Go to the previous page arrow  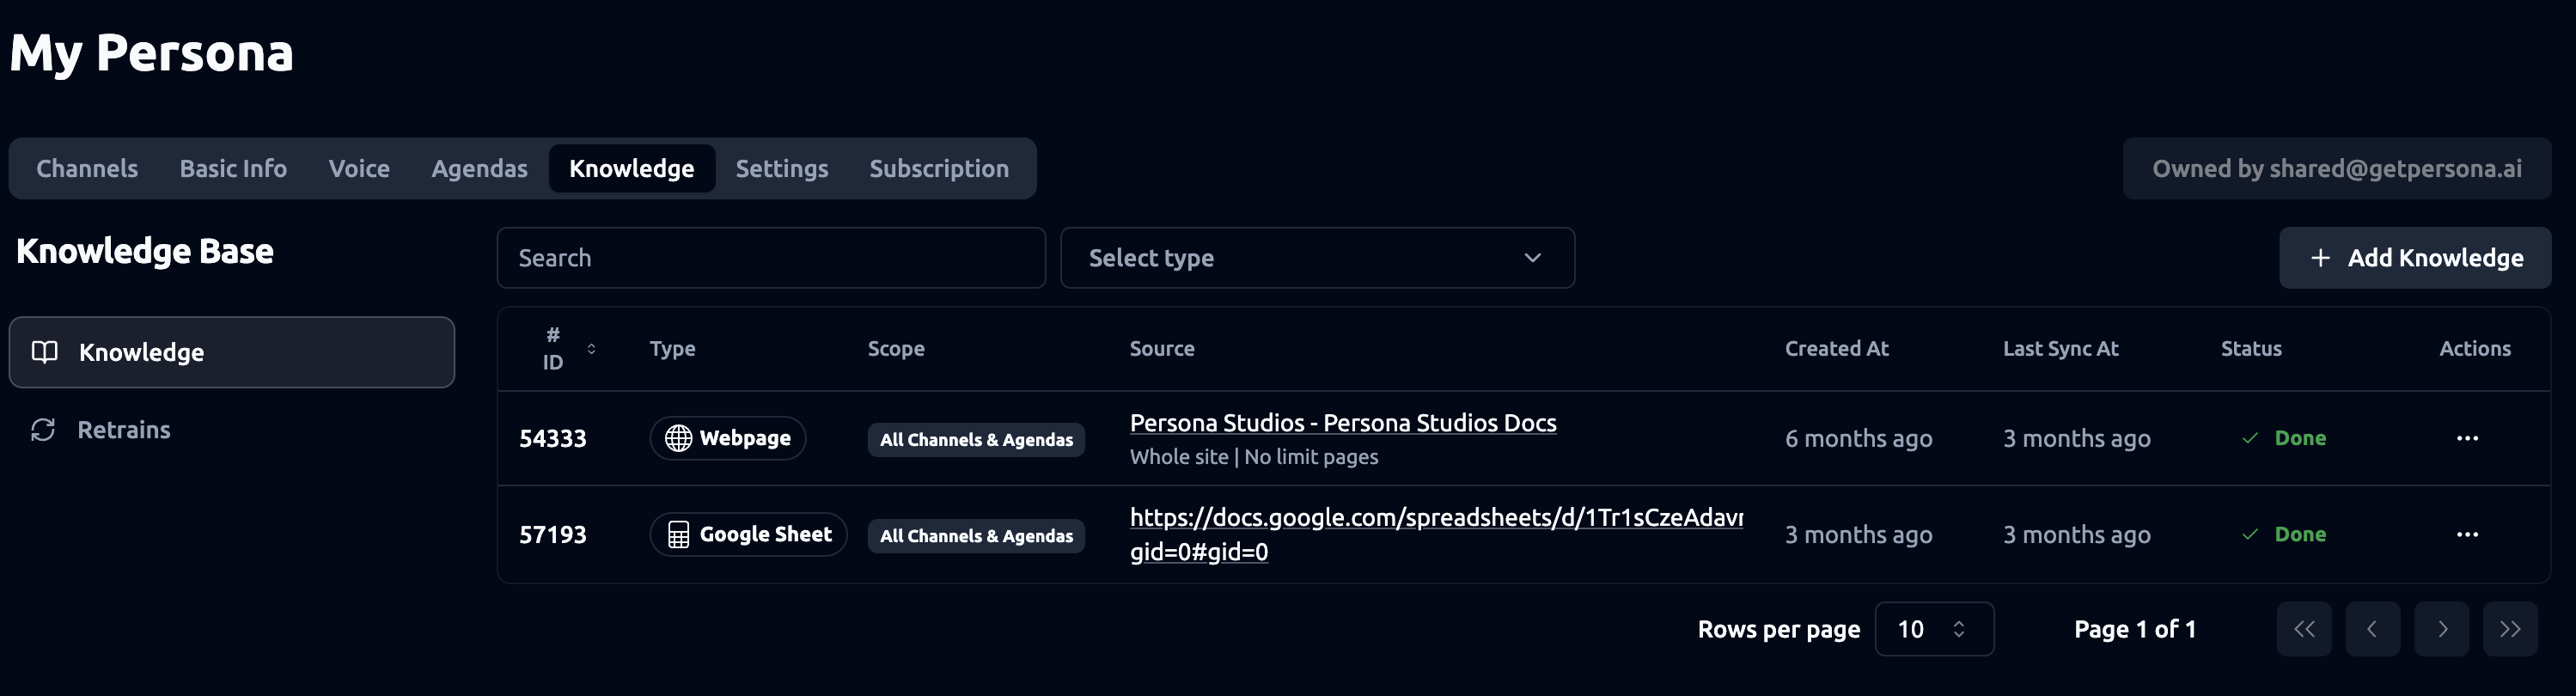pyautogui.click(x=2372, y=629)
